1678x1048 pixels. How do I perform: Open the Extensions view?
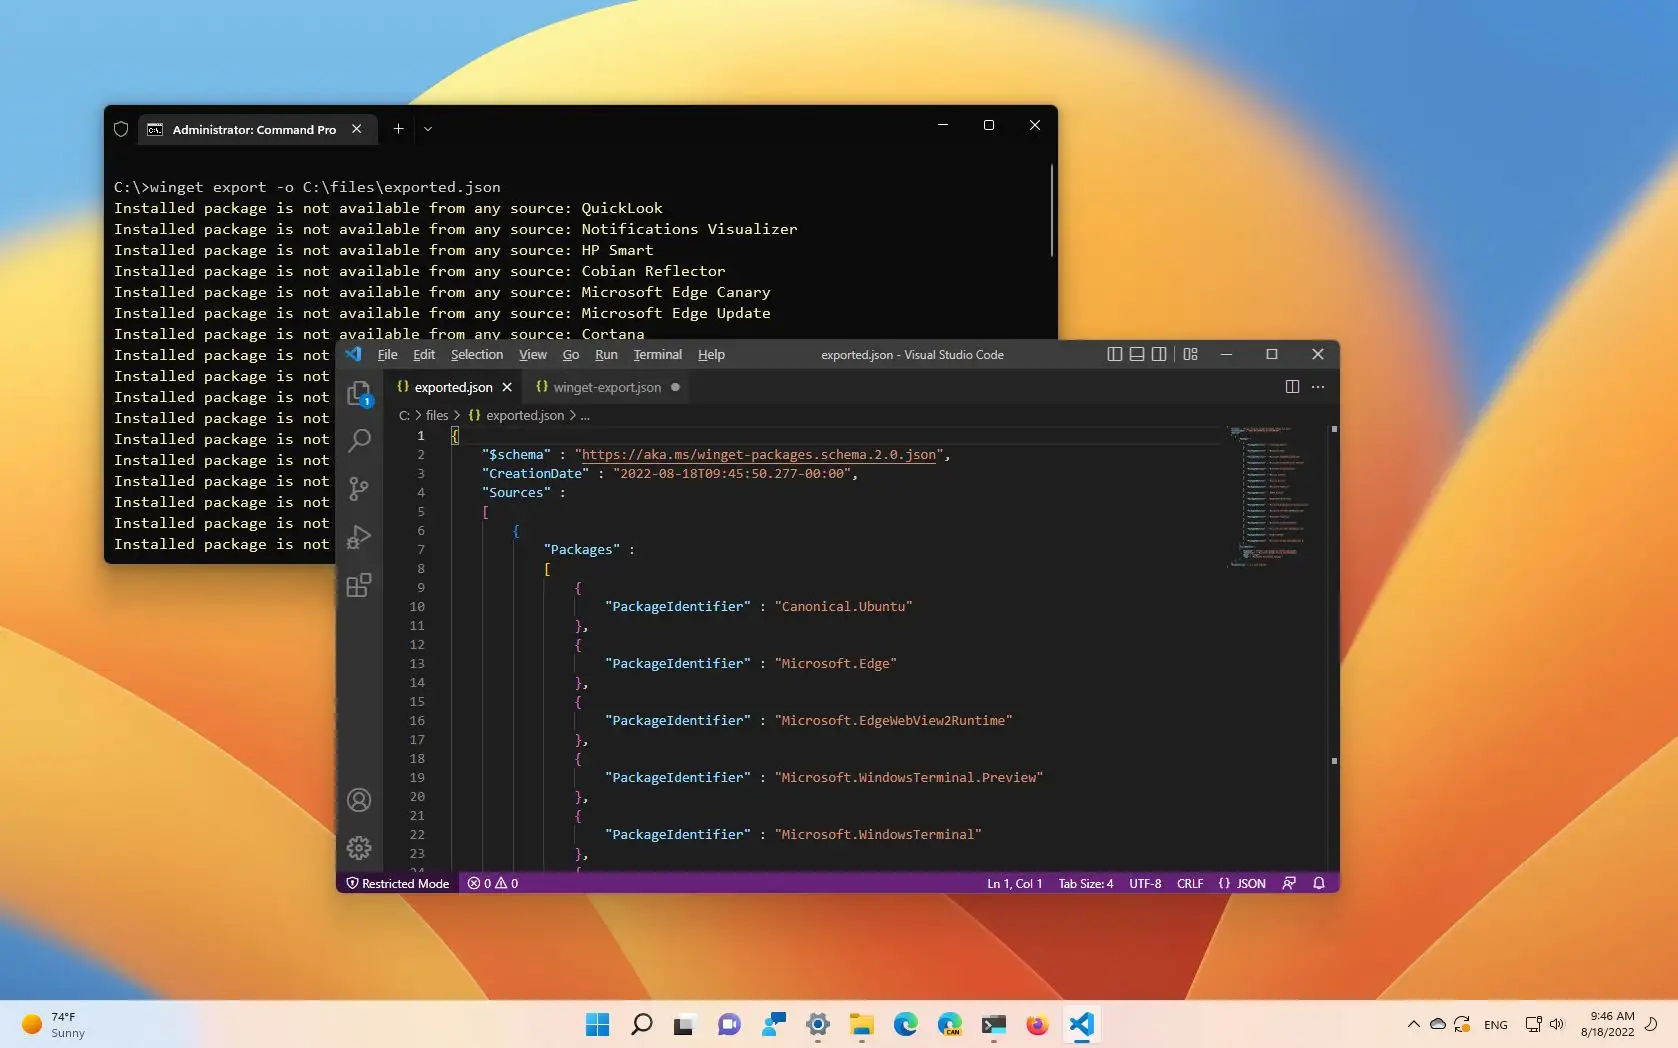pos(359,585)
